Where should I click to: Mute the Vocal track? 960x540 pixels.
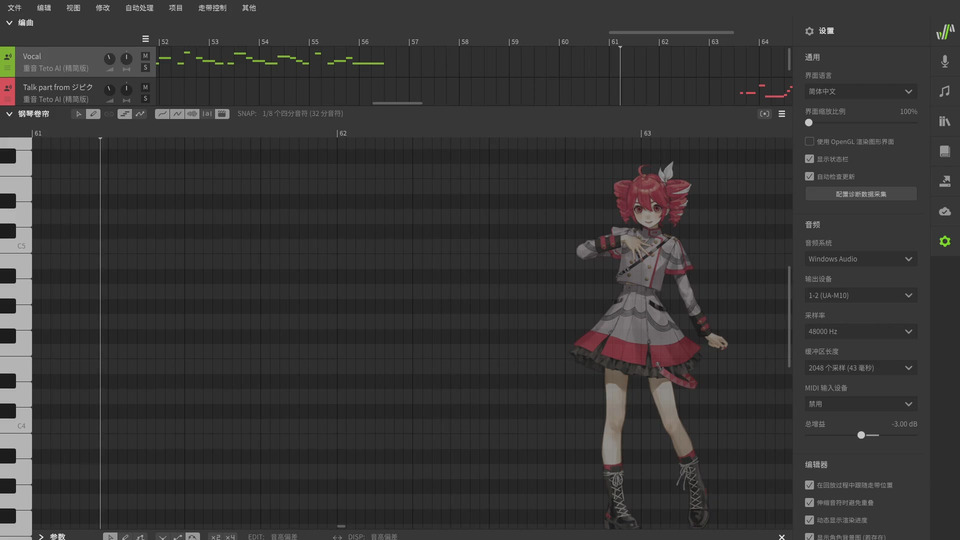145,56
